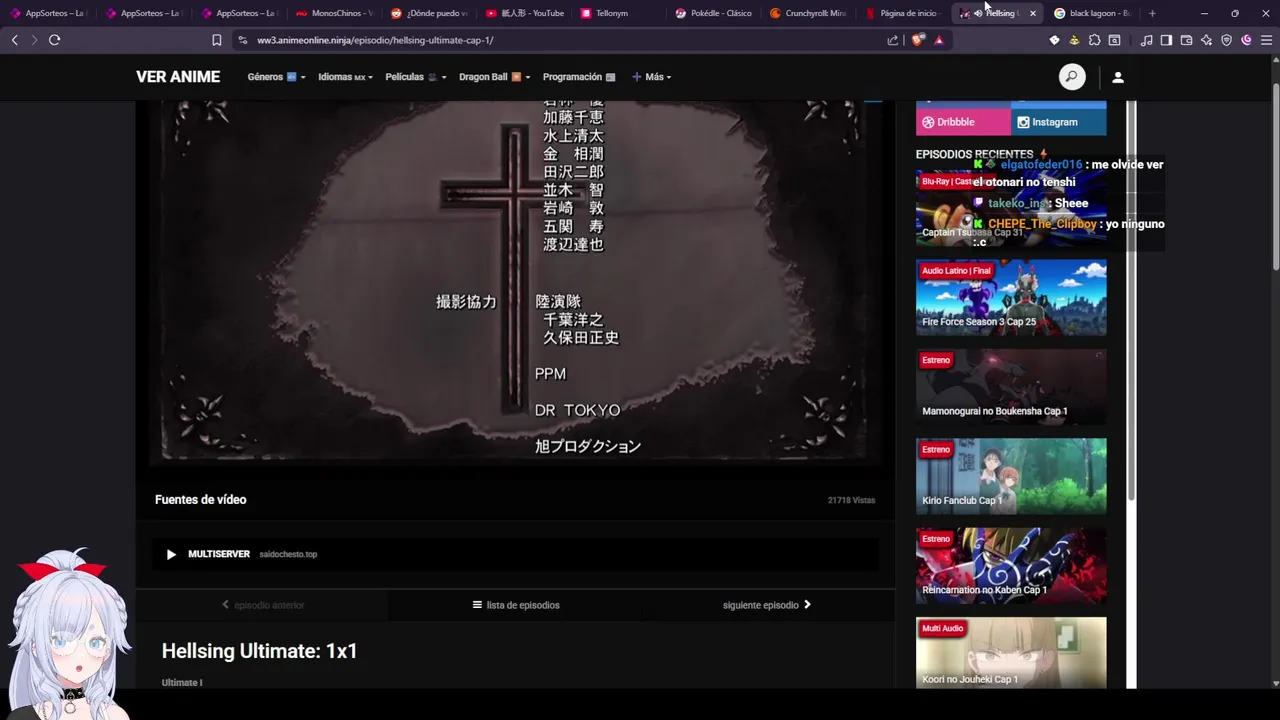Open Fire Force Season 3 Cap 25 thumbnail
1280x720 pixels.
pyautogui.click(x=1011, y=297)
